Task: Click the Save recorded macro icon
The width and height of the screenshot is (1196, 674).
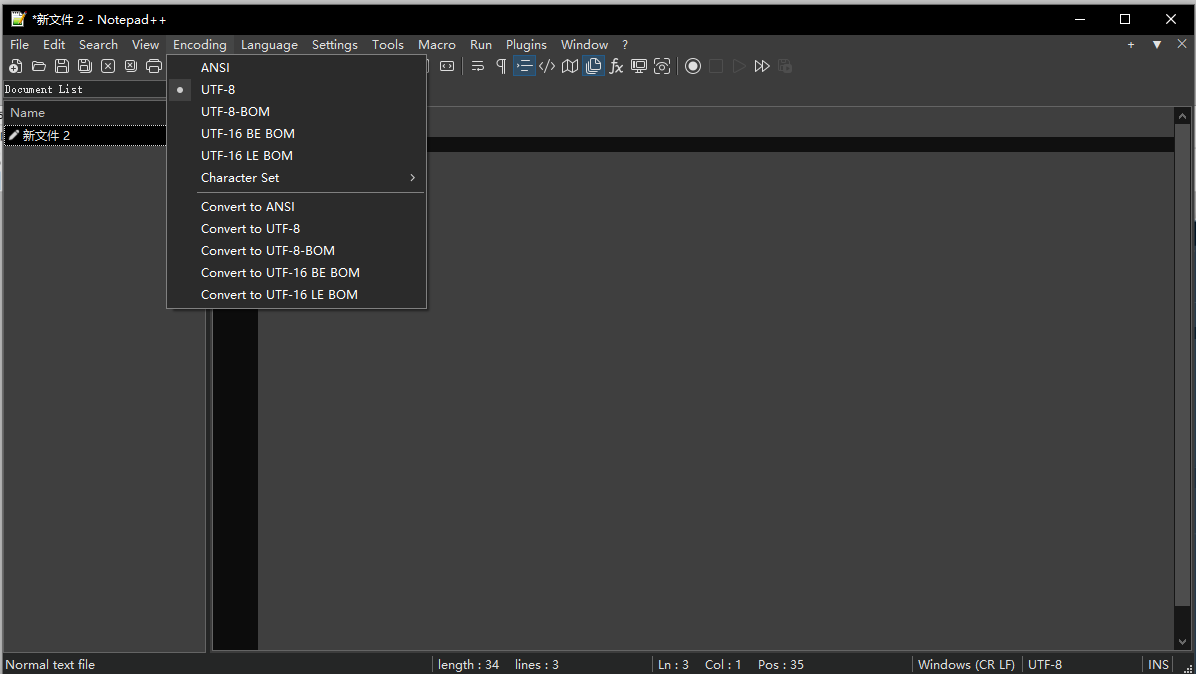Action: [785, 66]
